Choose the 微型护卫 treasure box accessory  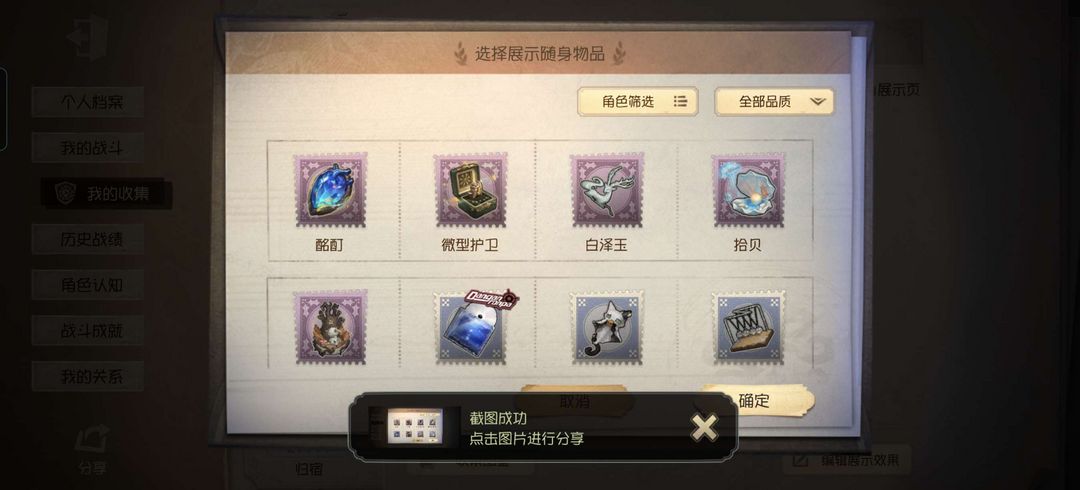pyautogui.click(x=470, y=191)
